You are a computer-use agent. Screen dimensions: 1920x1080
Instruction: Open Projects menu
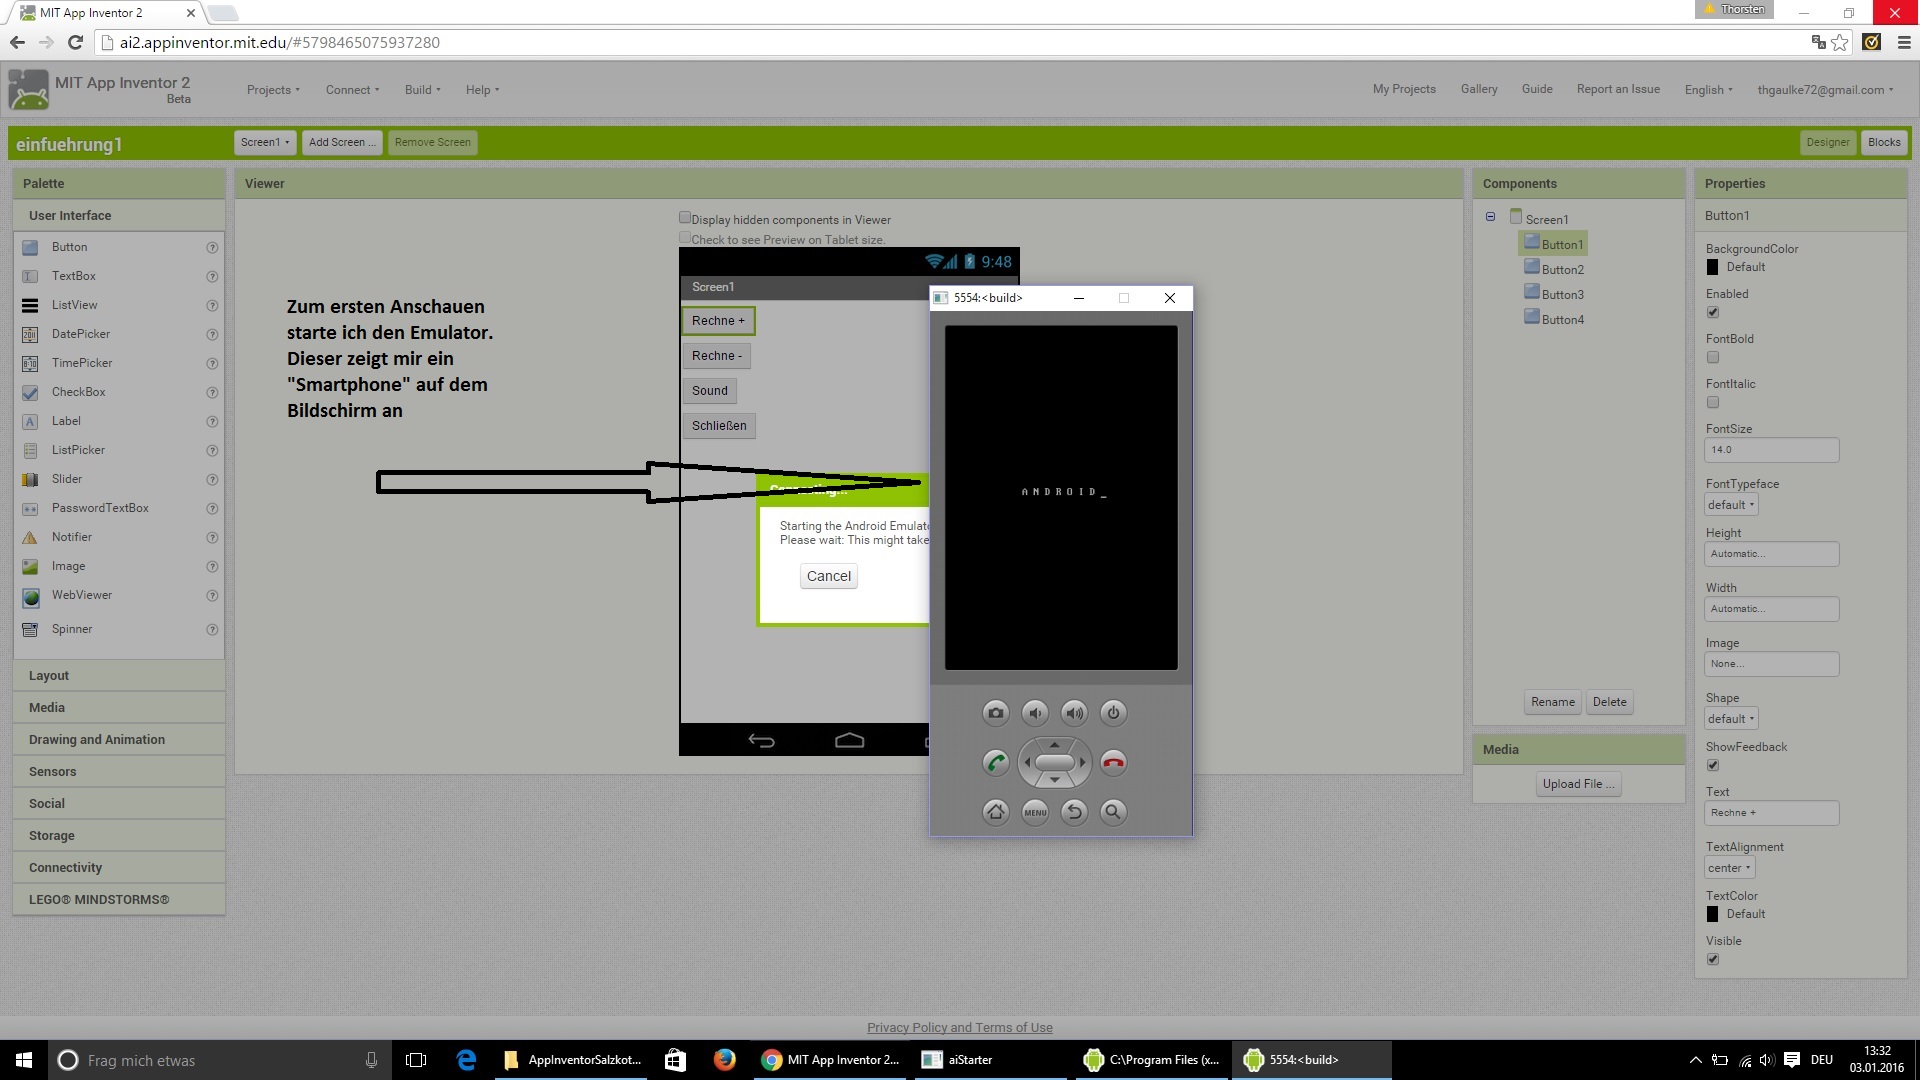pyautogui.click(x=273, y=90)
